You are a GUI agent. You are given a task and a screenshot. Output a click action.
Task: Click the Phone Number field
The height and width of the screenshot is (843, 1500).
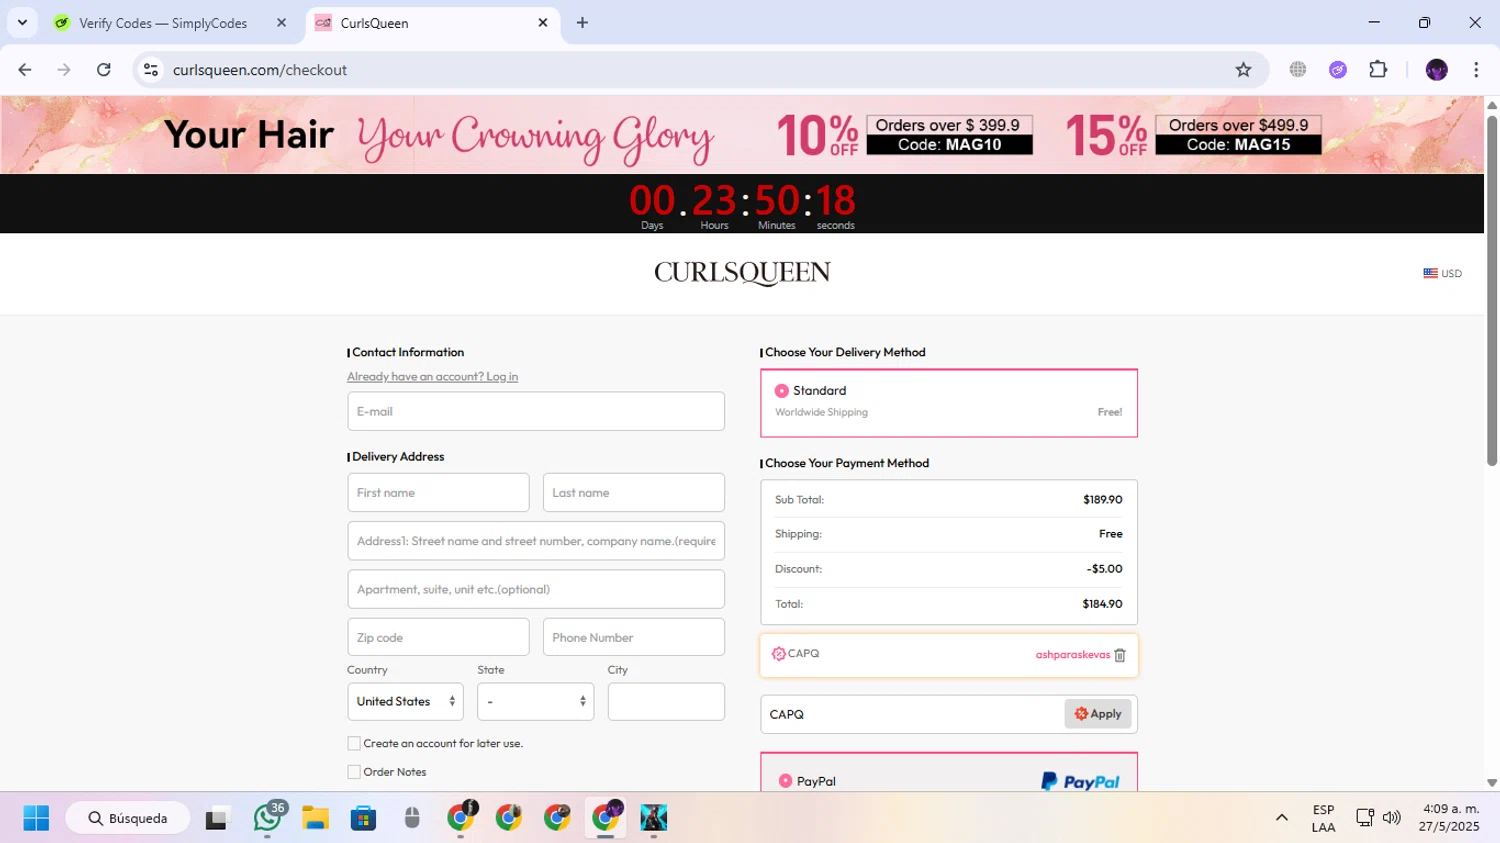point(634,637)
